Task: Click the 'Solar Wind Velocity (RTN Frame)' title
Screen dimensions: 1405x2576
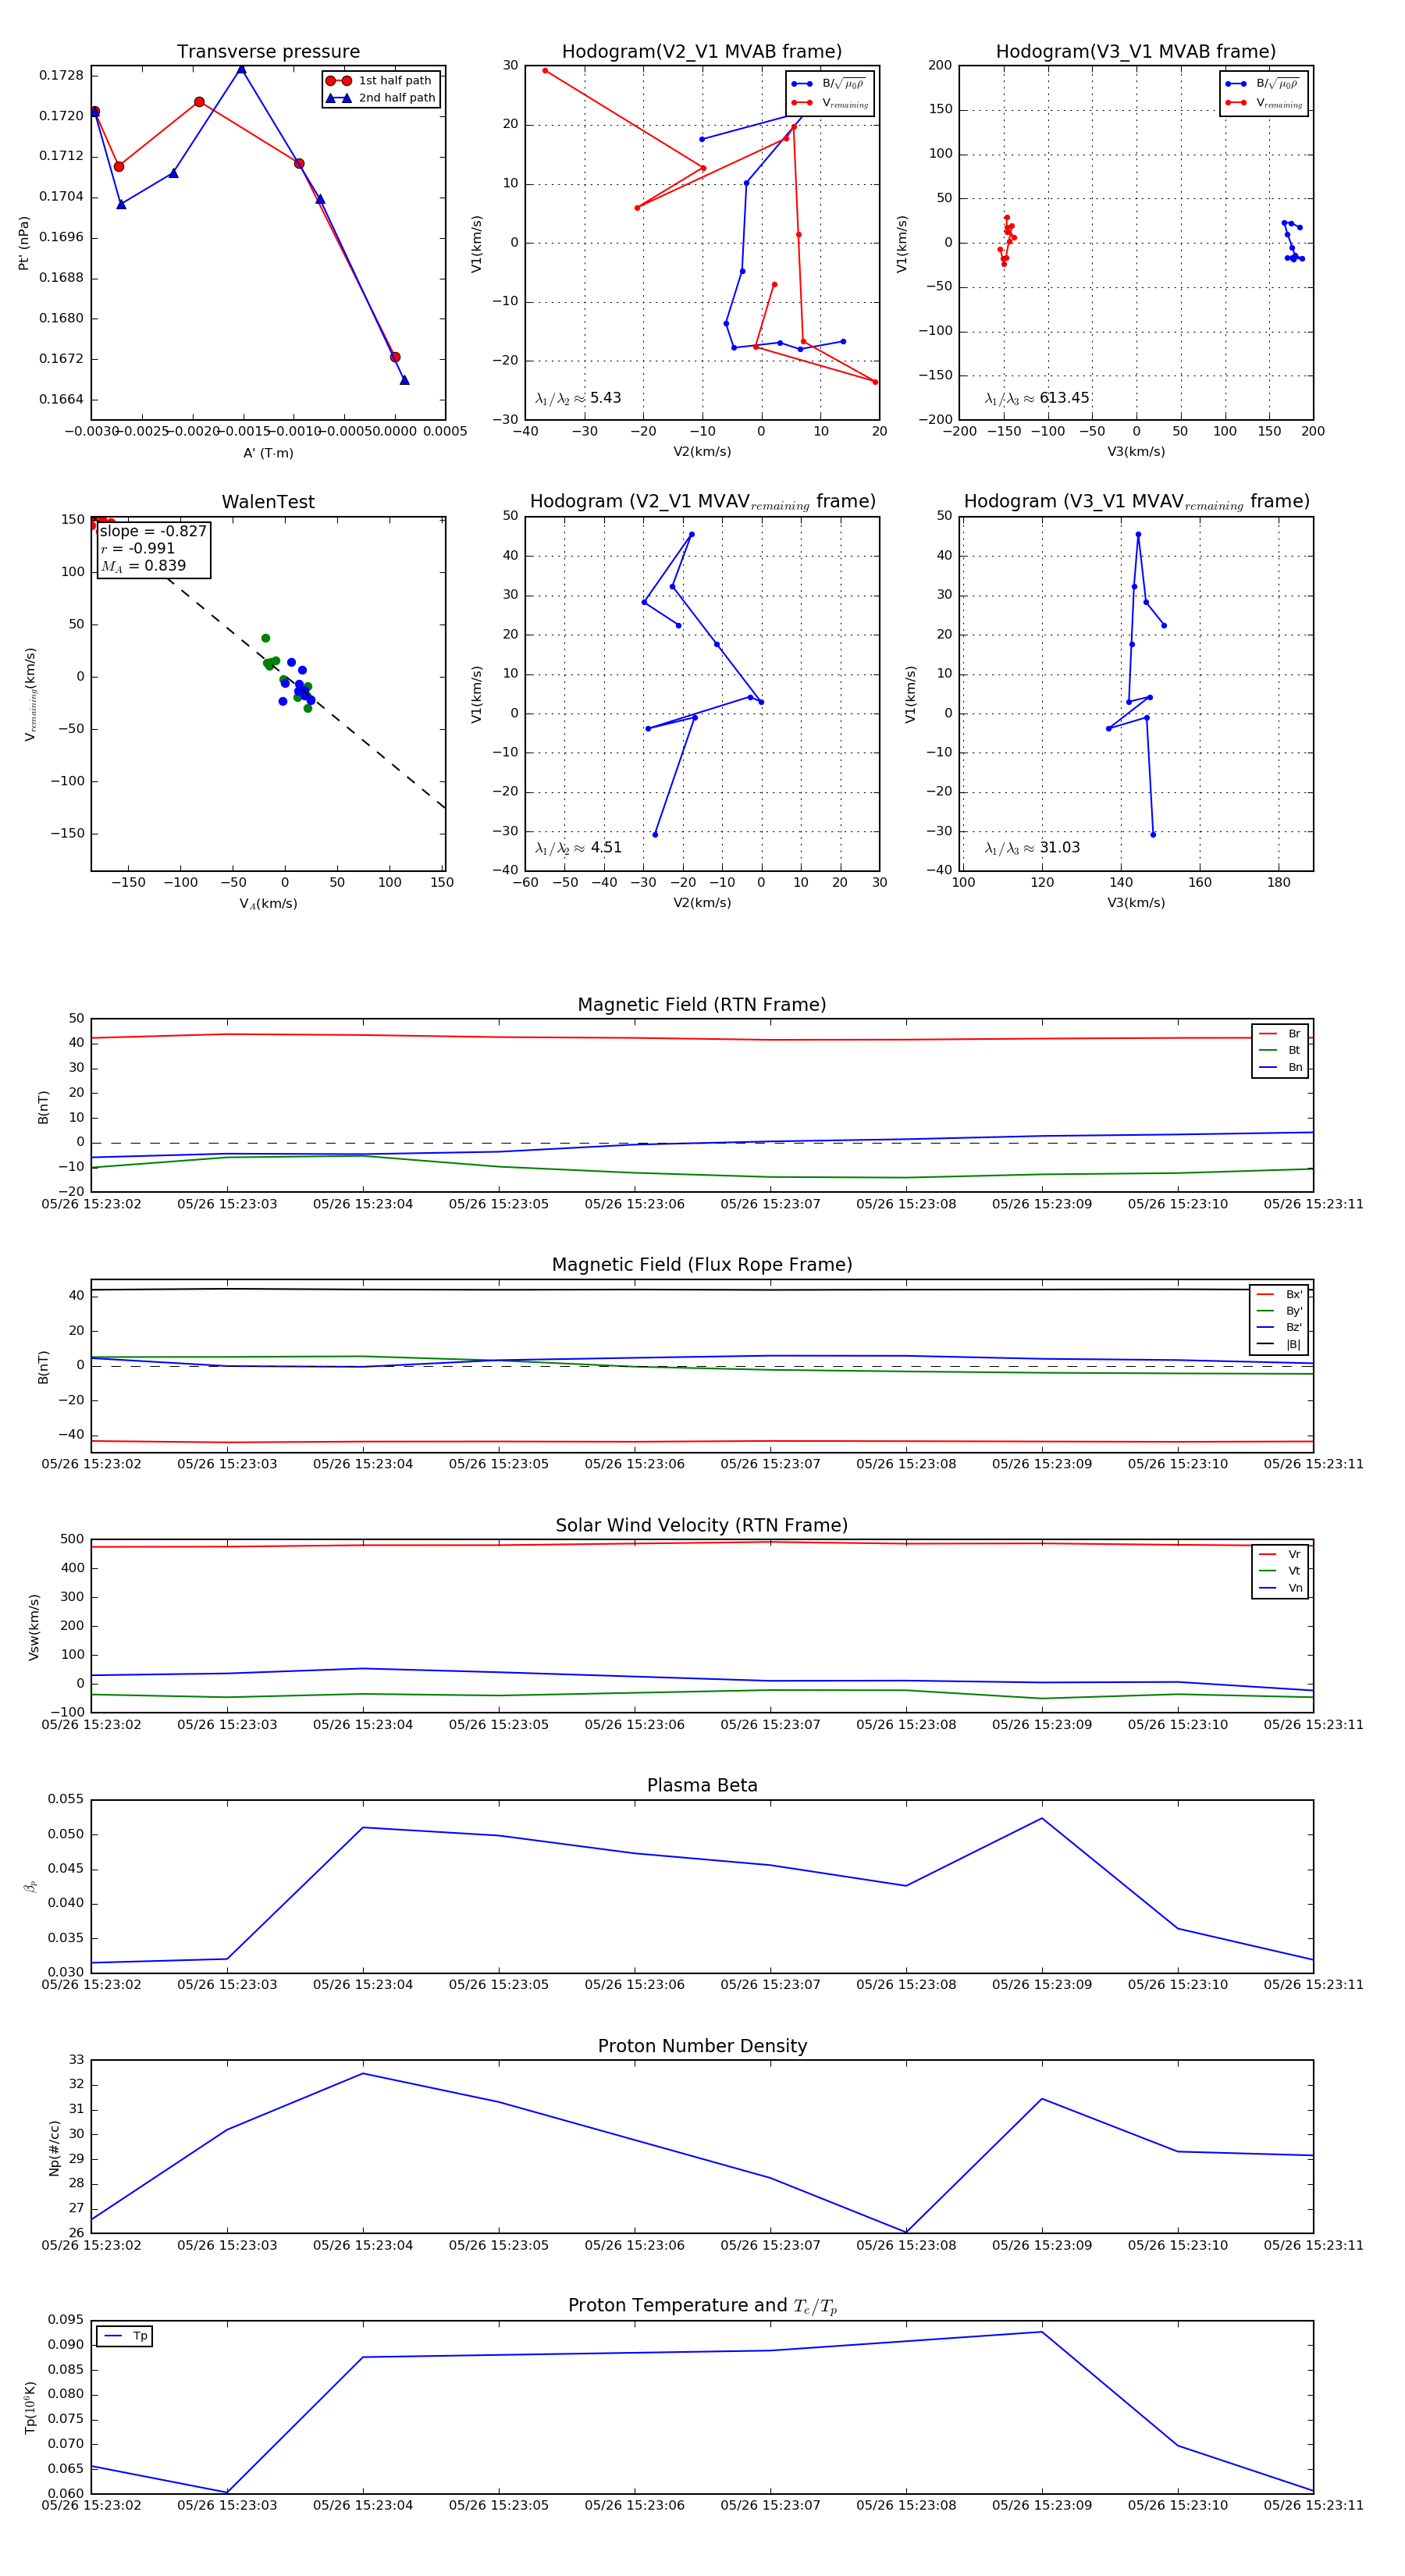Action: [702, 1525]
